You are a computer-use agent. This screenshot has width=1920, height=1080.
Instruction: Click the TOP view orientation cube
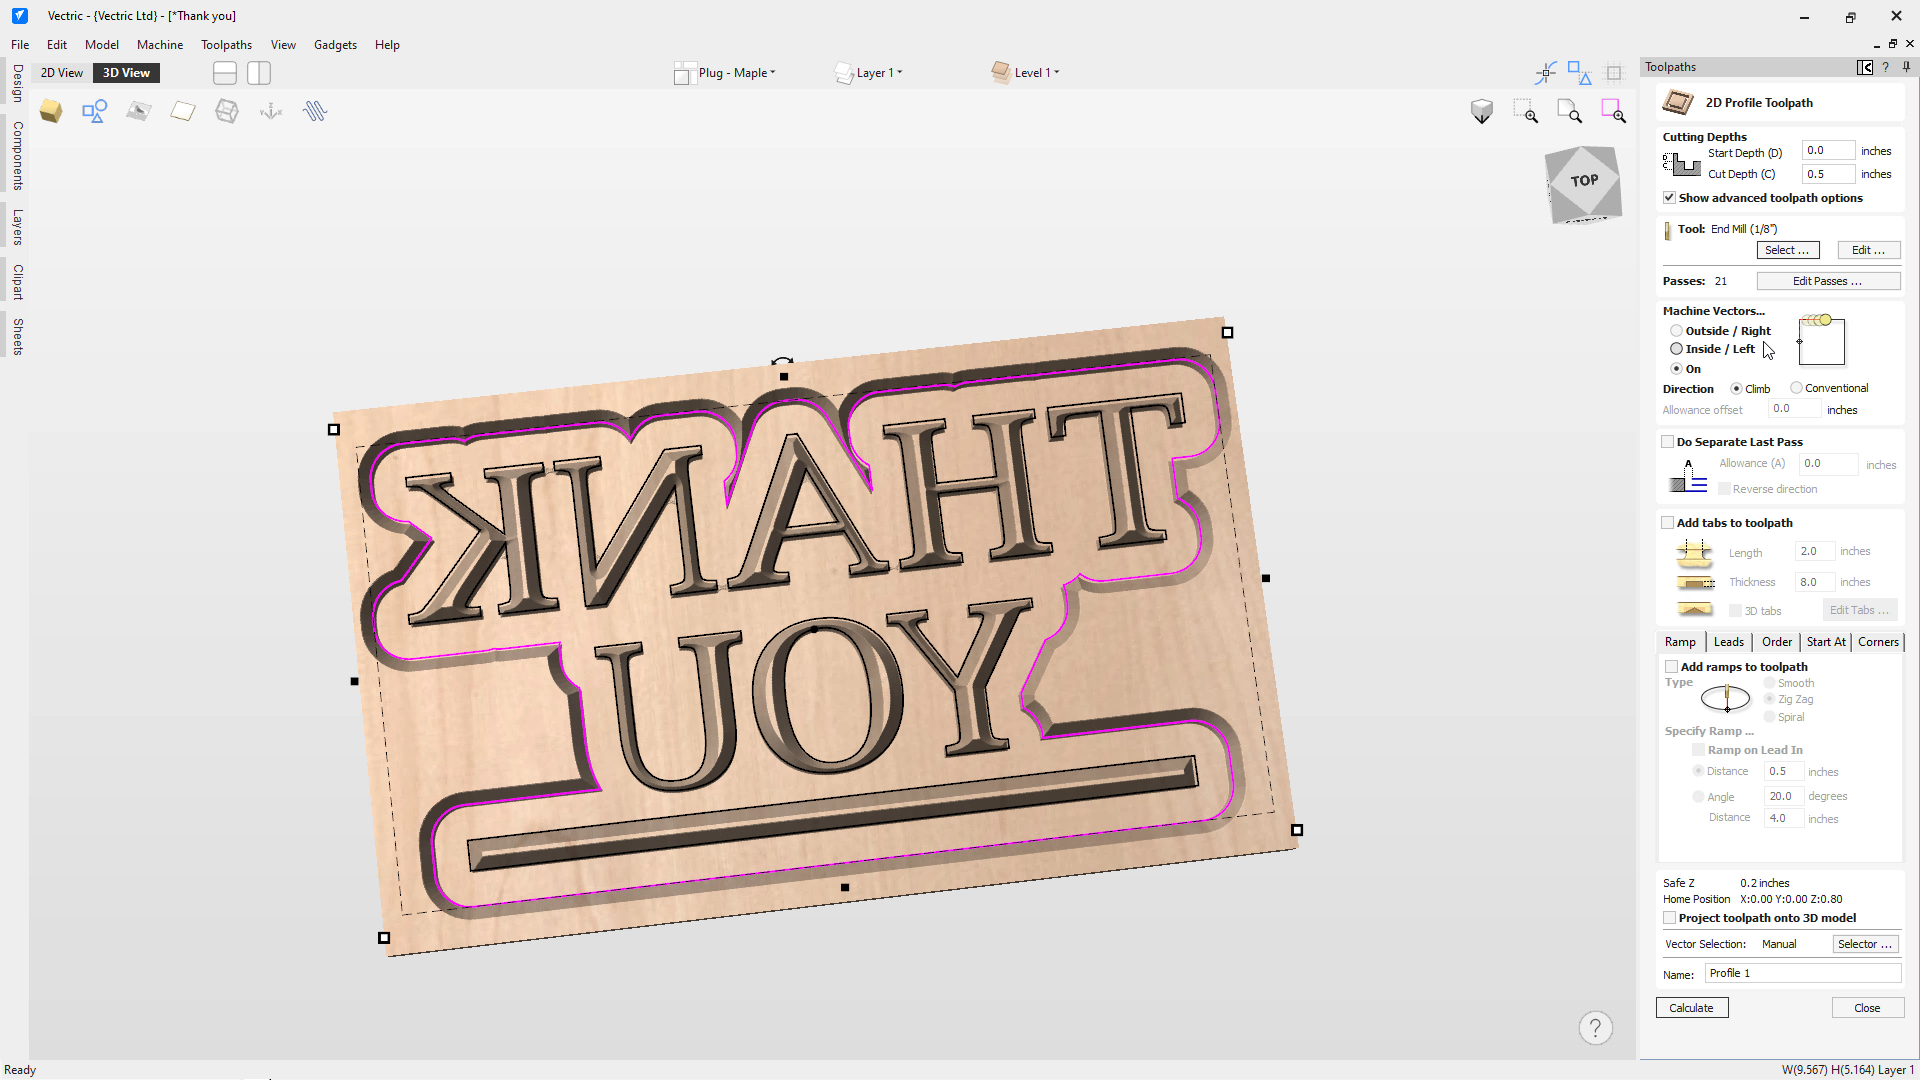click(1583, 182)
